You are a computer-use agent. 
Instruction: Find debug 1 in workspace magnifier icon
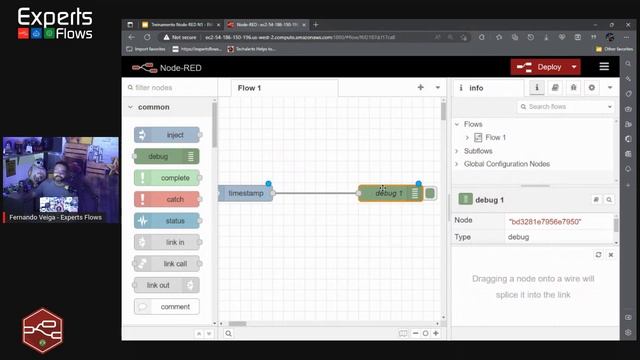(609, 200)
